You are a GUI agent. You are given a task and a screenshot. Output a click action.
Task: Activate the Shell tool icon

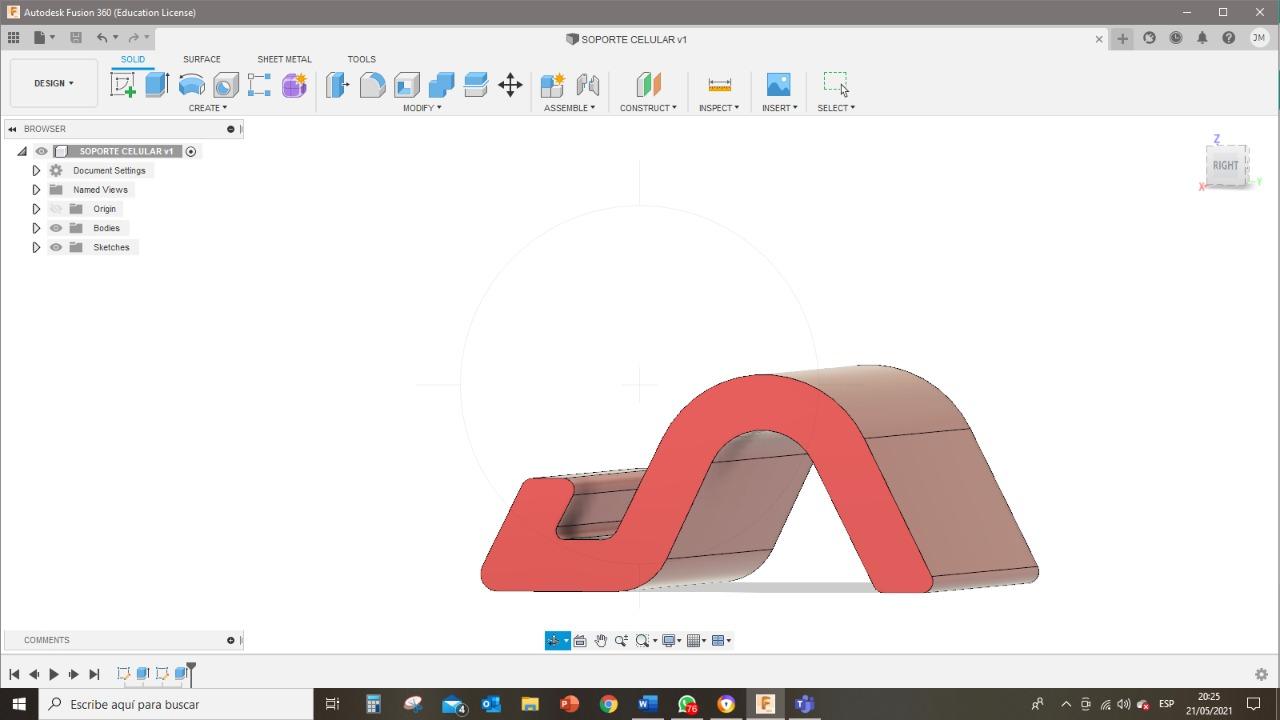point(407,85)
